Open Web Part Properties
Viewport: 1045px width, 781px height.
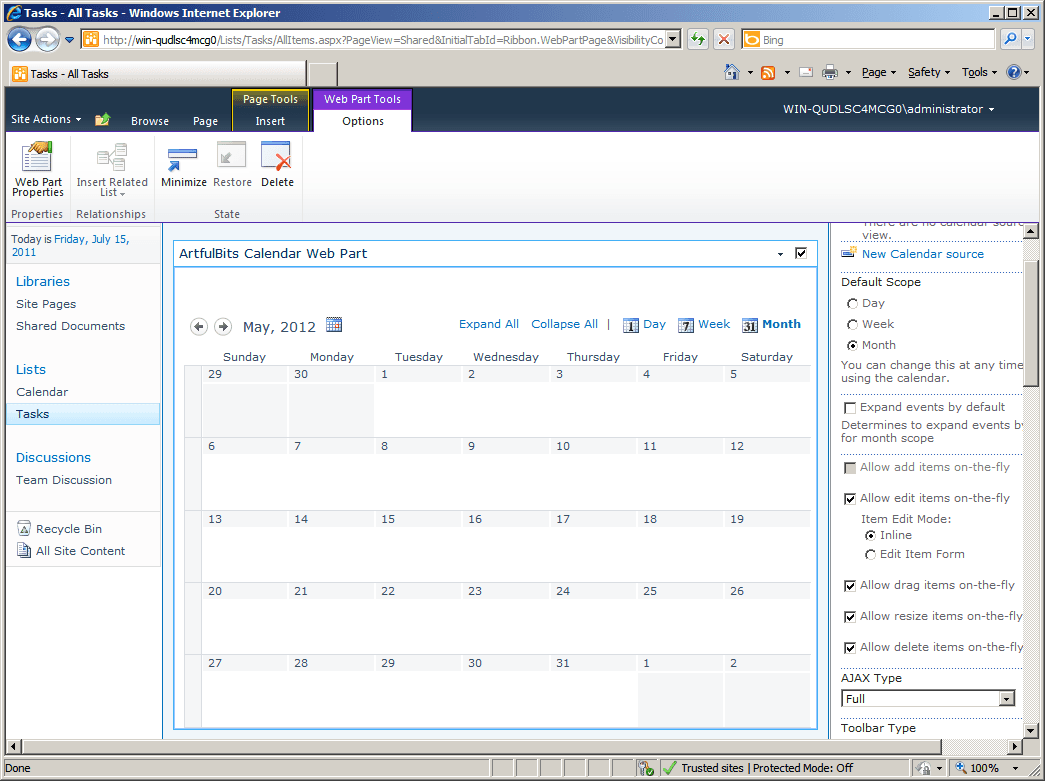(x=37, y=169)
